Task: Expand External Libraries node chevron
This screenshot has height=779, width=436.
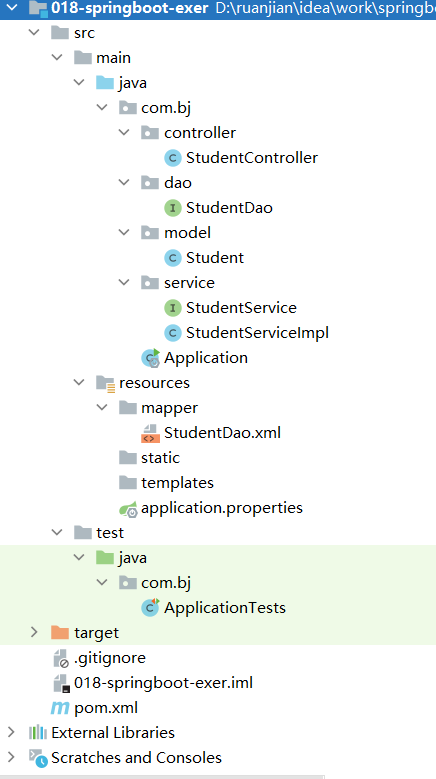Action: point(11,732)
